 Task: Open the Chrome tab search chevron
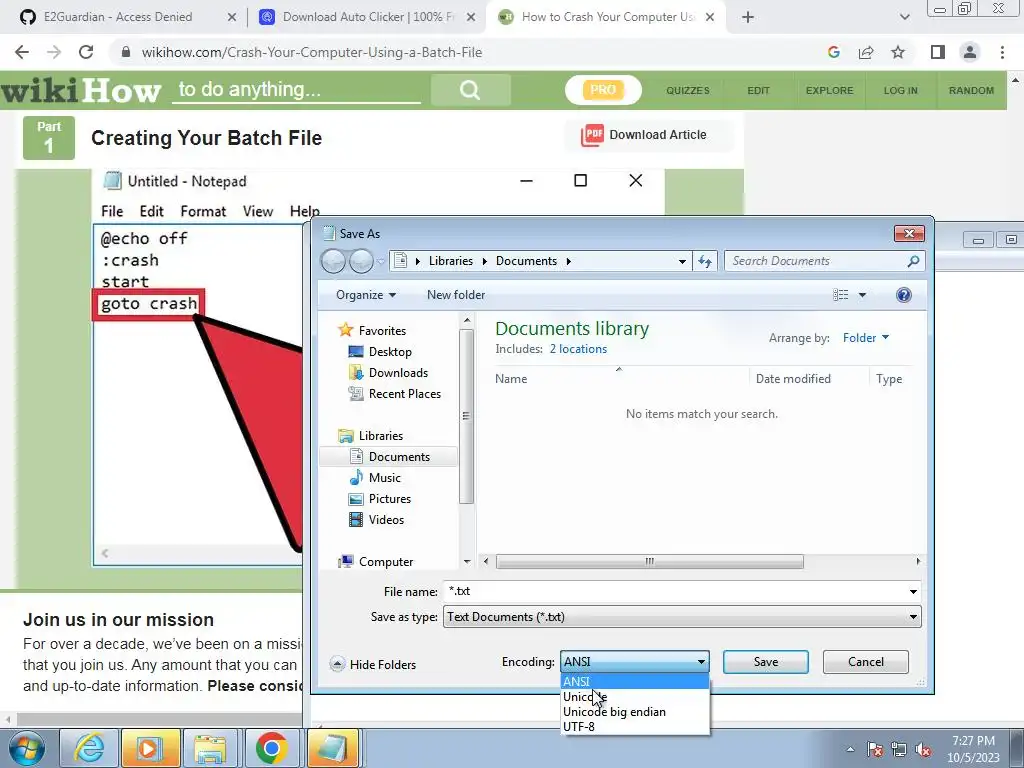[x=904, y=17]
